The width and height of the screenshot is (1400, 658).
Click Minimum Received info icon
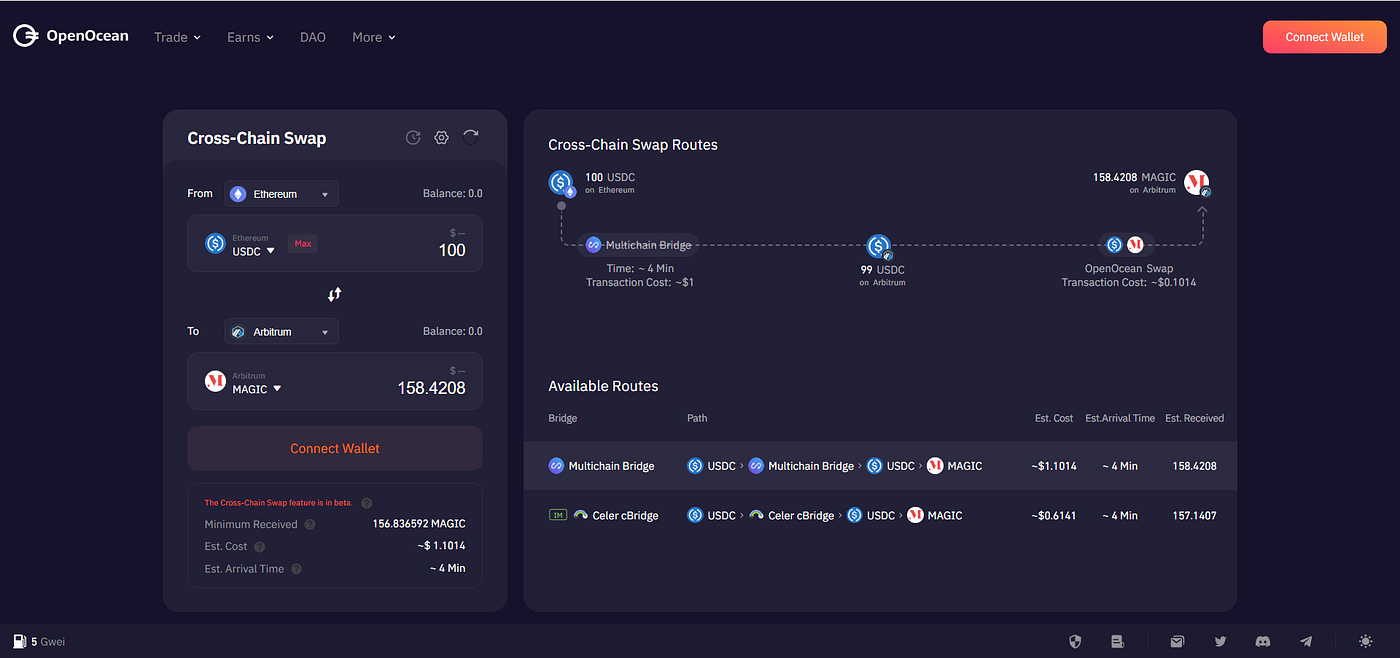point(309,524)
